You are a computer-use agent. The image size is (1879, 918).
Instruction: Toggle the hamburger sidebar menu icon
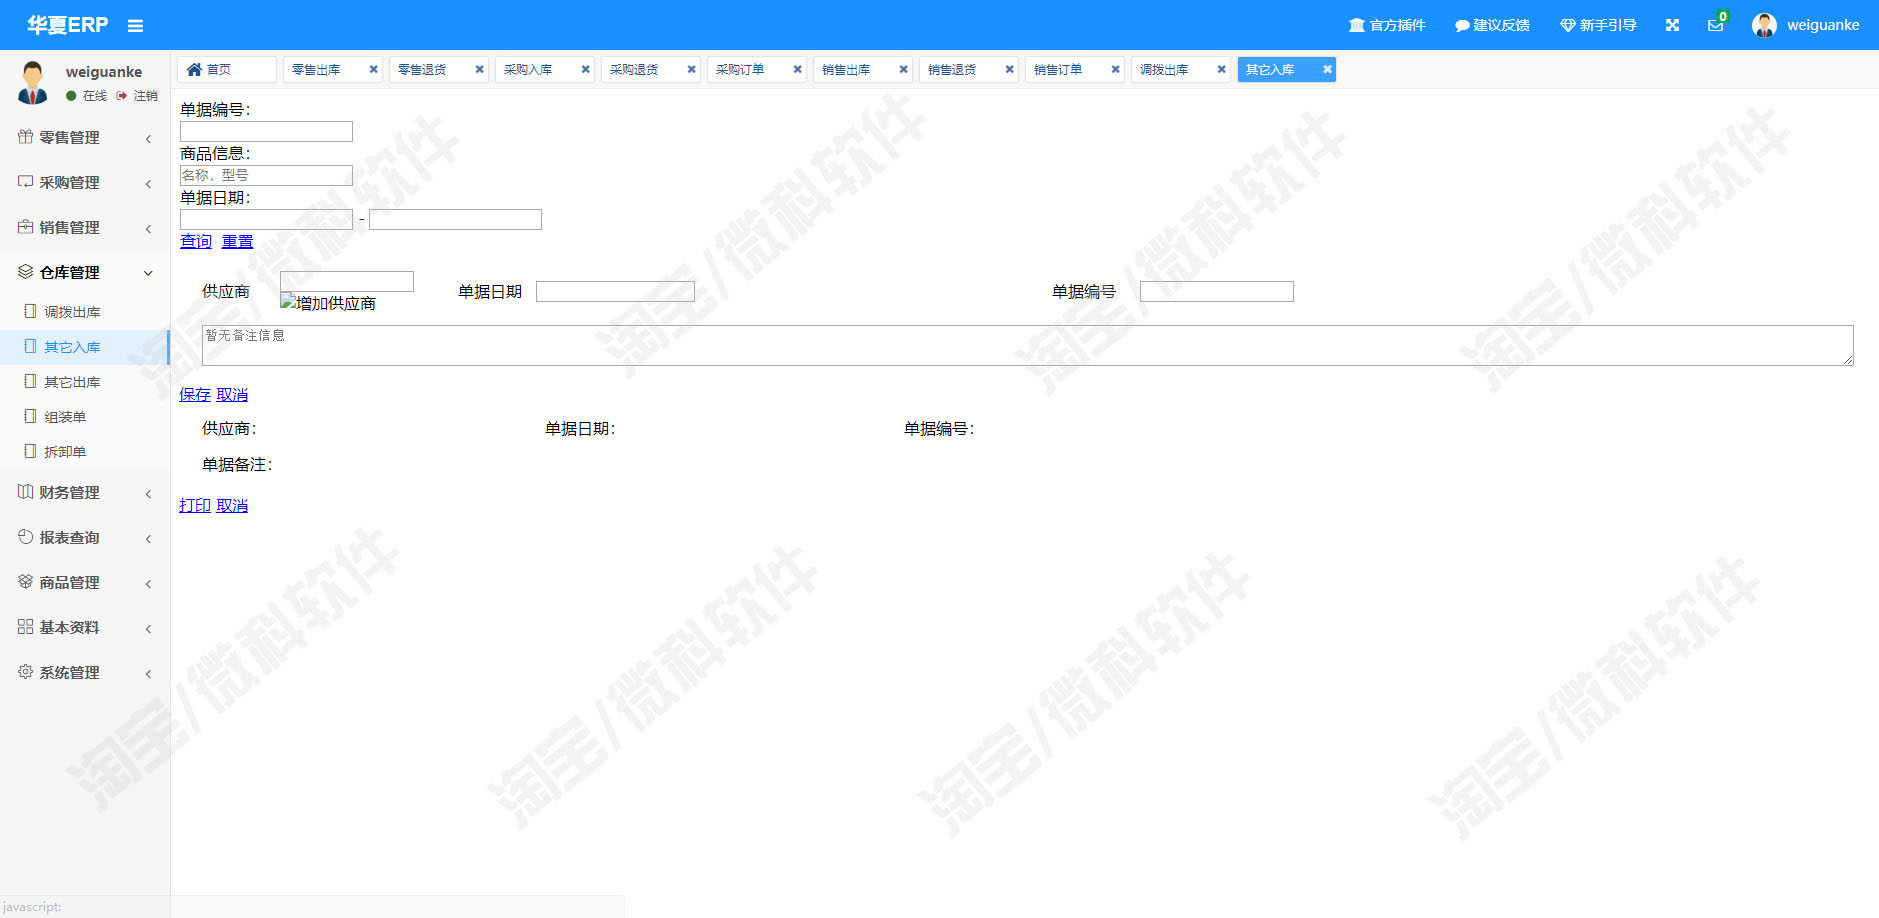[x=135, y=26]
